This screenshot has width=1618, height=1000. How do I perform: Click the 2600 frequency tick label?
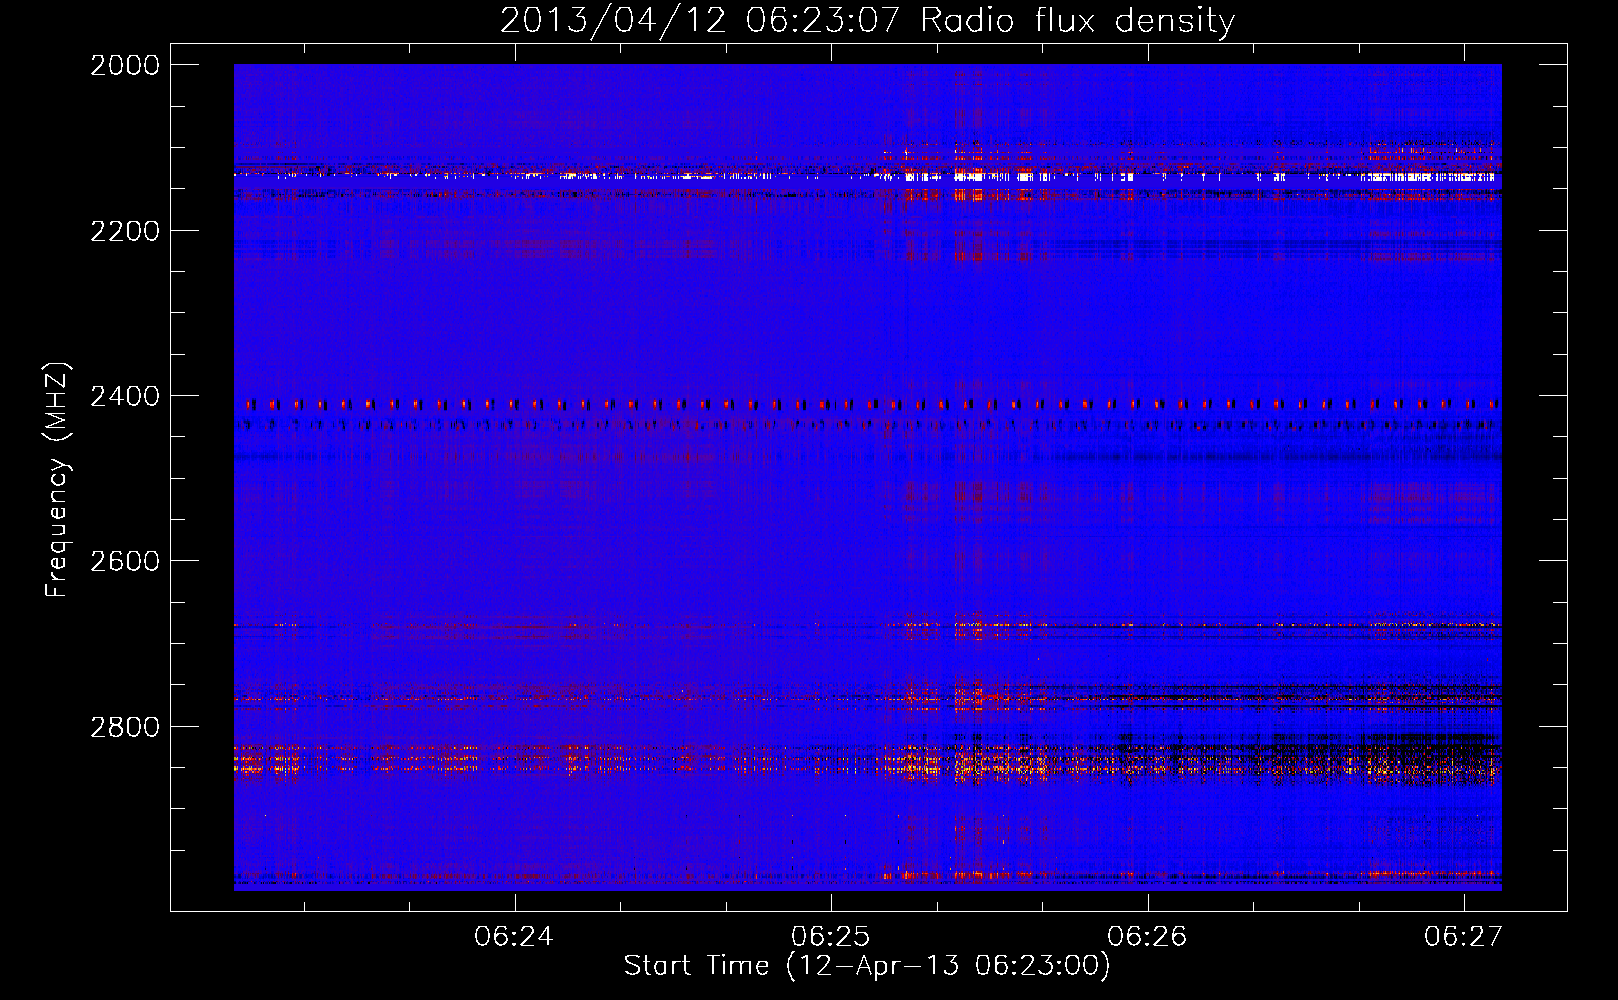[125, 561]
